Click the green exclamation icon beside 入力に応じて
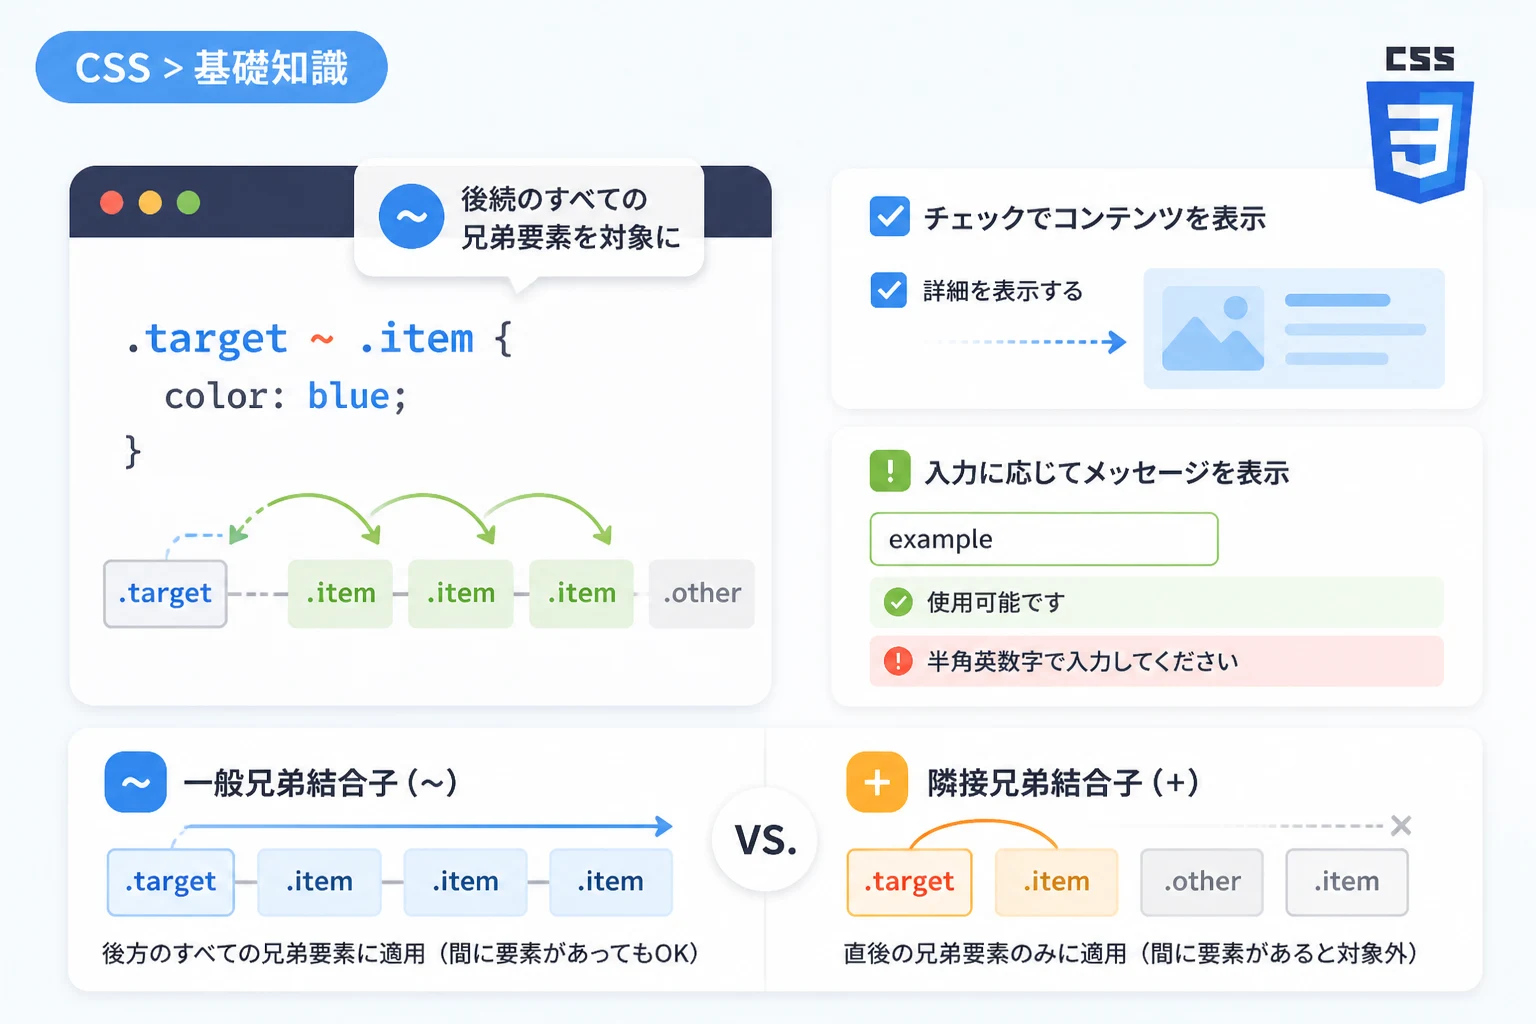 click(890, 471)
